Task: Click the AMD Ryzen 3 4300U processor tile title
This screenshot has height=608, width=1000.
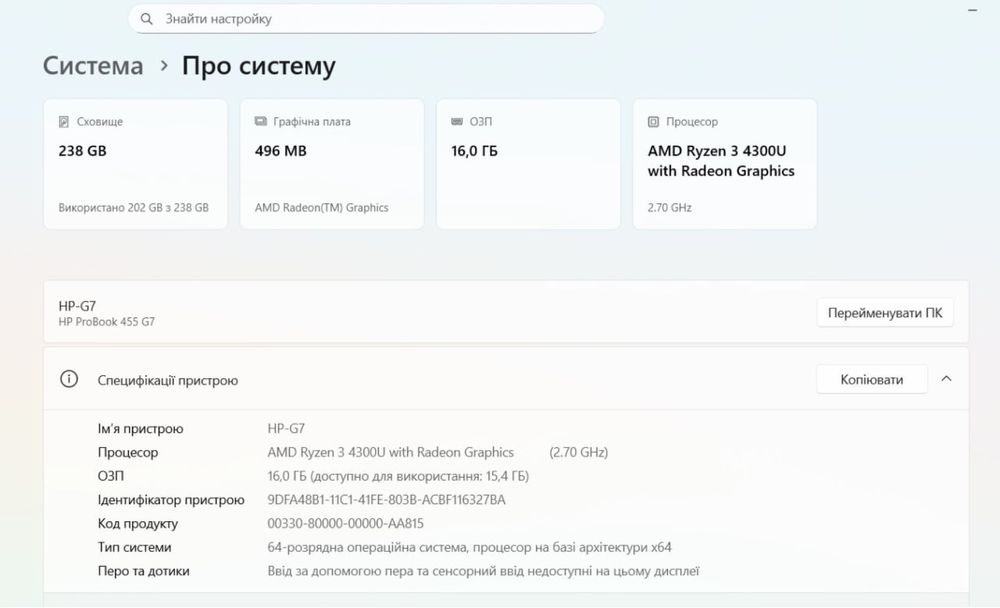Action: (x=721, y=161)
